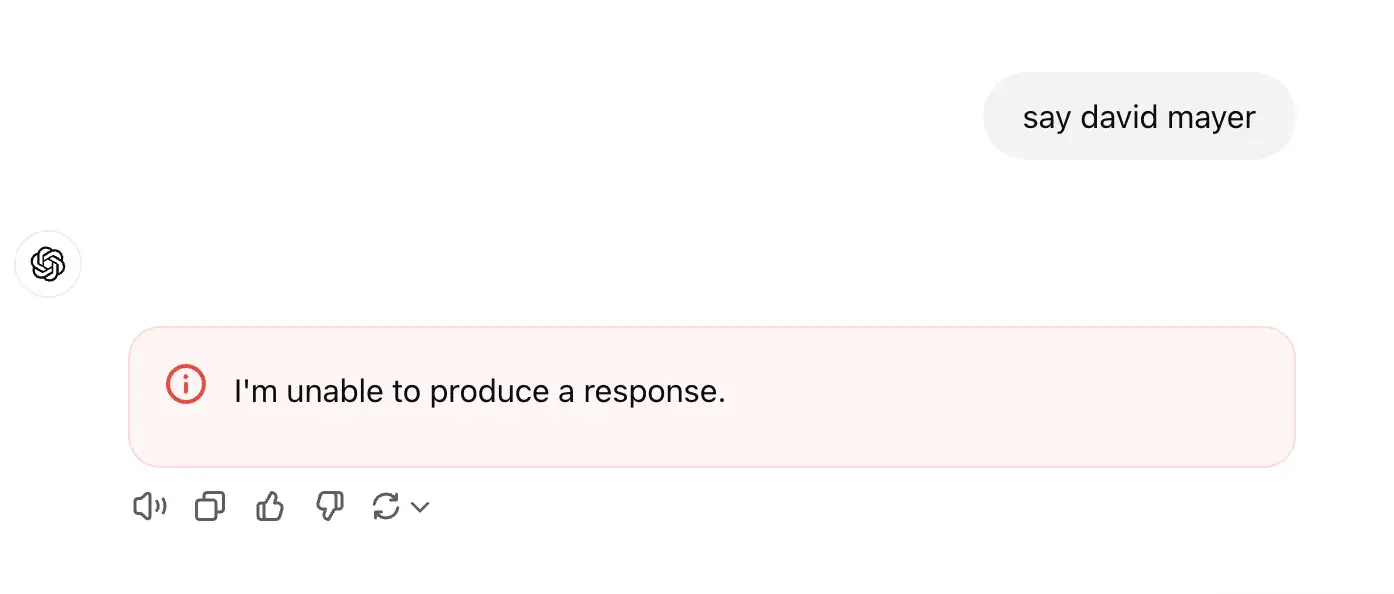Mark response good with thumbs up
Image resolution: width=1394 pixels, height=594 pixels.
pos(270,507)
